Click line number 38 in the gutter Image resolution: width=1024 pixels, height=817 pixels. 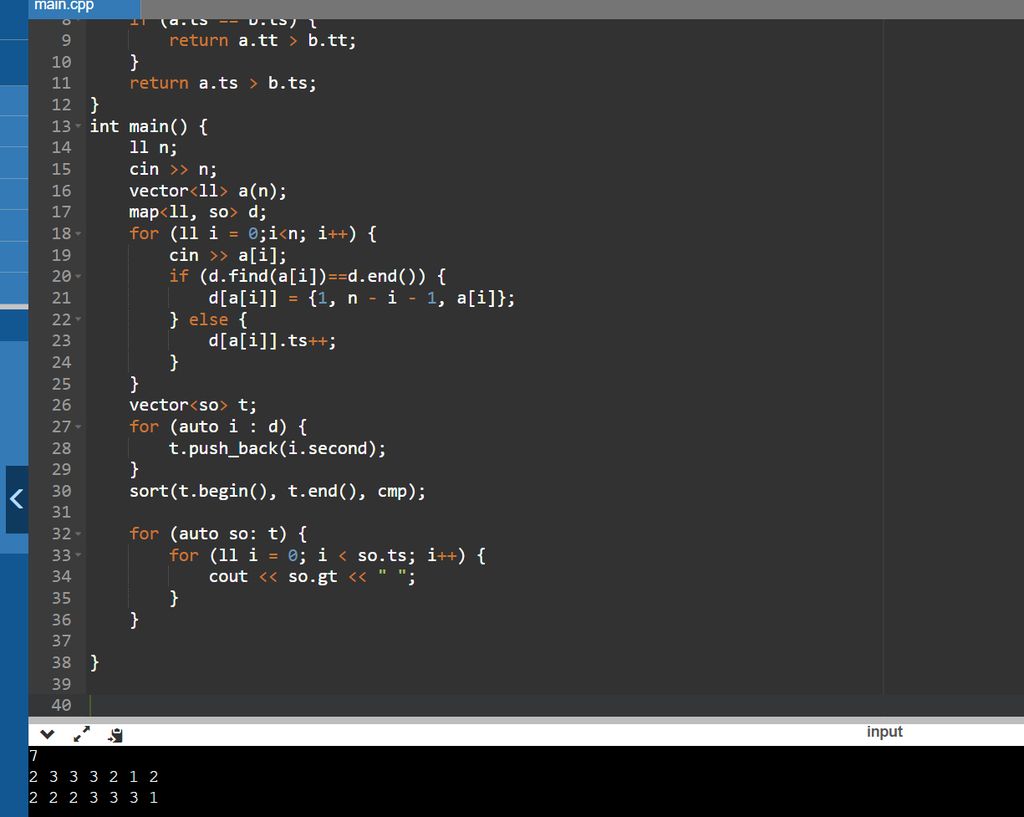61,662
